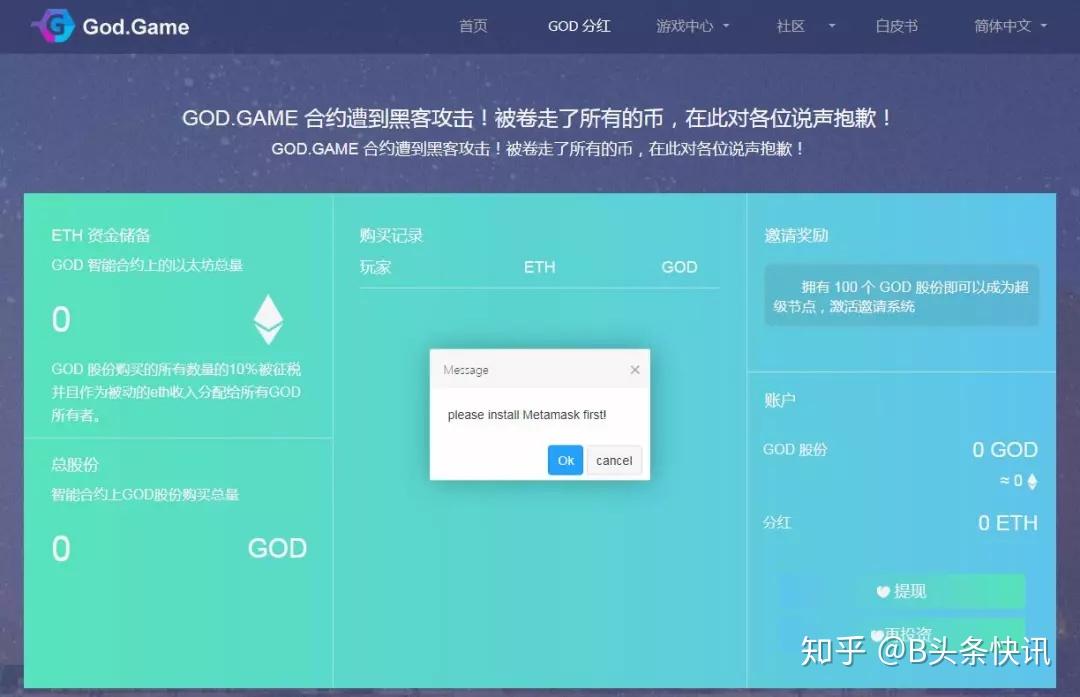Click the '0 ETH' dividend value
The width and height of the screenshot is (1080, 697).
(x=1008, y=523)
